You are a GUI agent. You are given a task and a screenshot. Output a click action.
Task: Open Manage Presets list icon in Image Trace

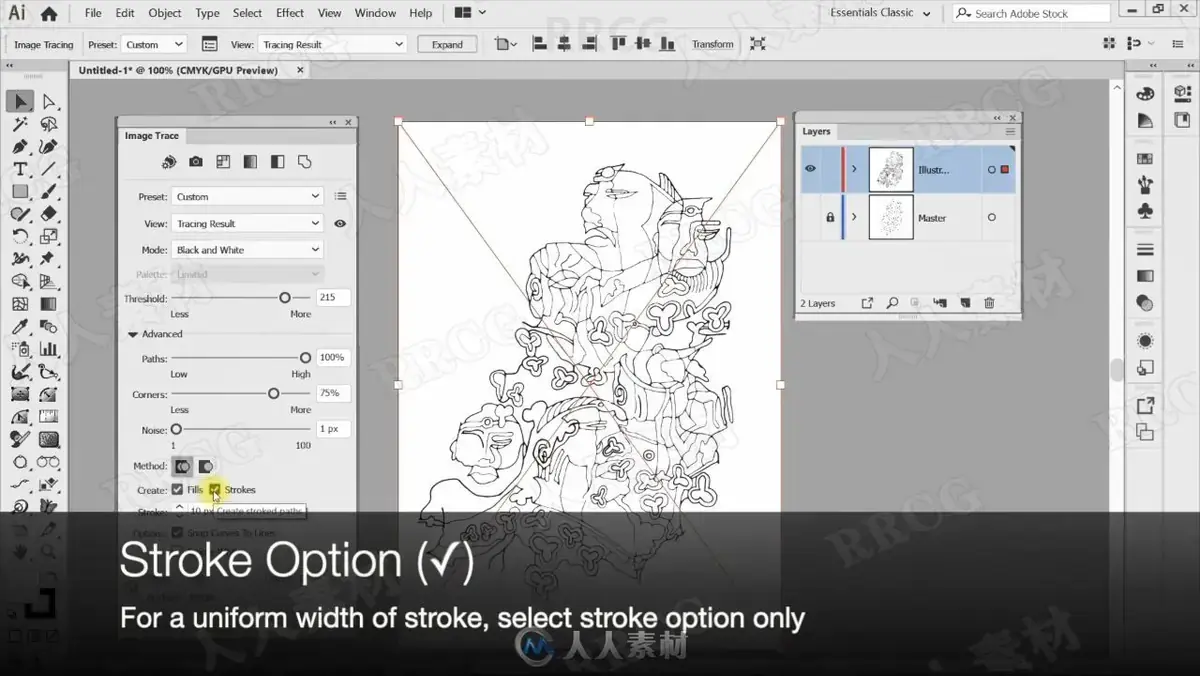pos(340,197)
